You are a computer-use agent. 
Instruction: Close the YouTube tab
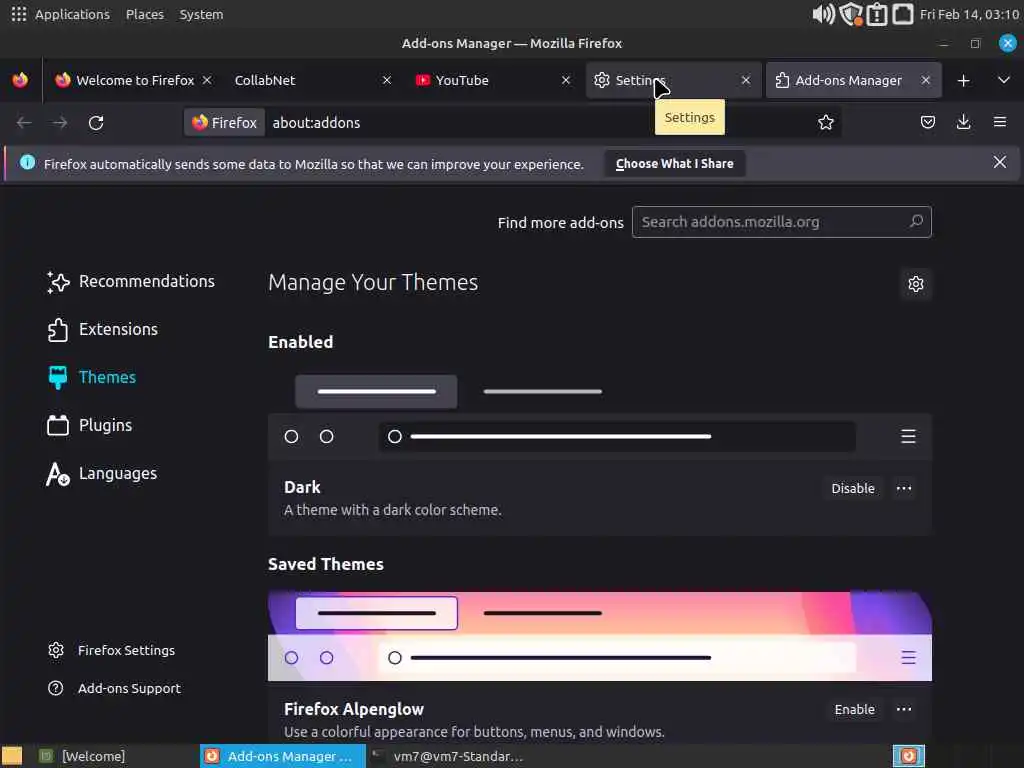coord(566,80)
